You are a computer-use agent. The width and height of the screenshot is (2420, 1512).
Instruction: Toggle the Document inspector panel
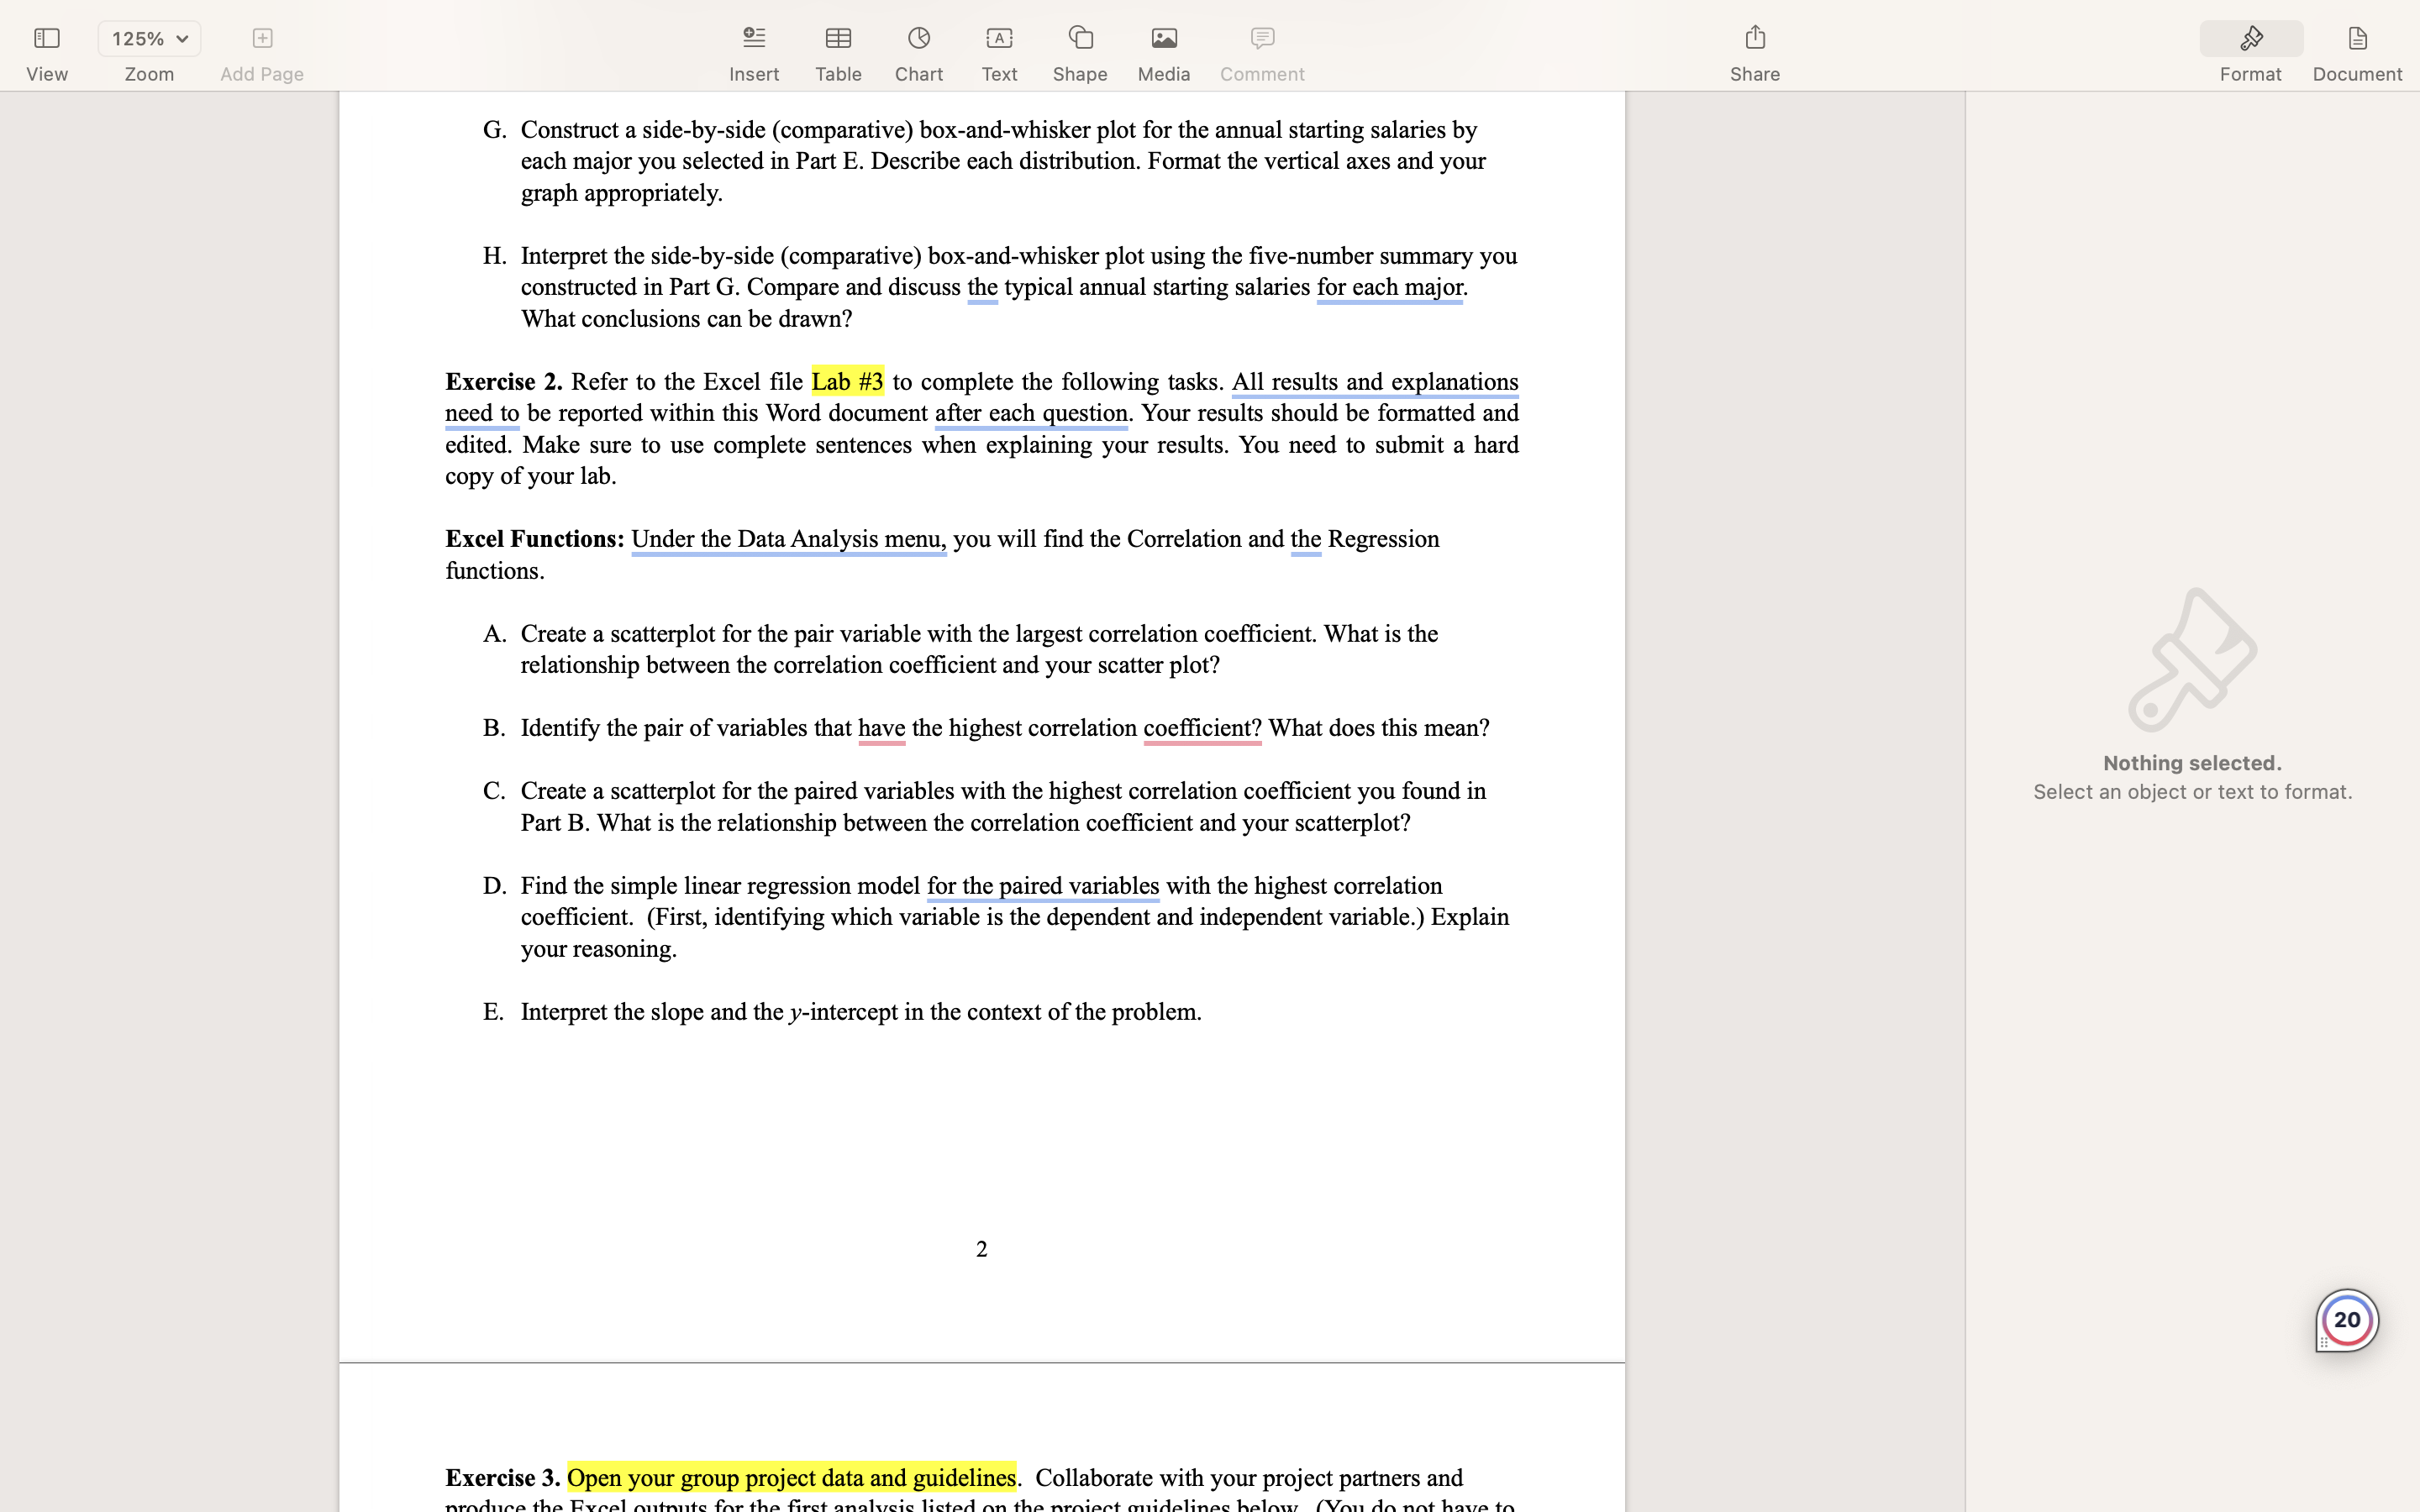2356,39
